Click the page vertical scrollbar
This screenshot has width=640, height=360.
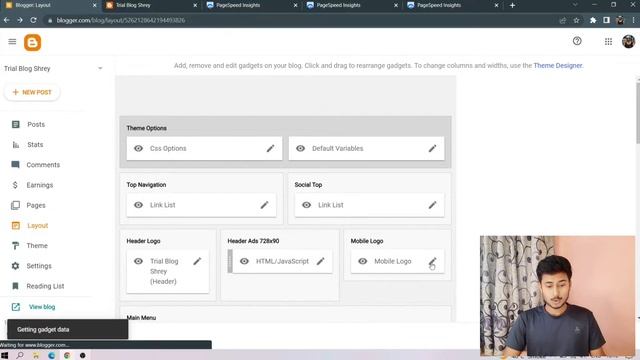click(x=638, y=112)
